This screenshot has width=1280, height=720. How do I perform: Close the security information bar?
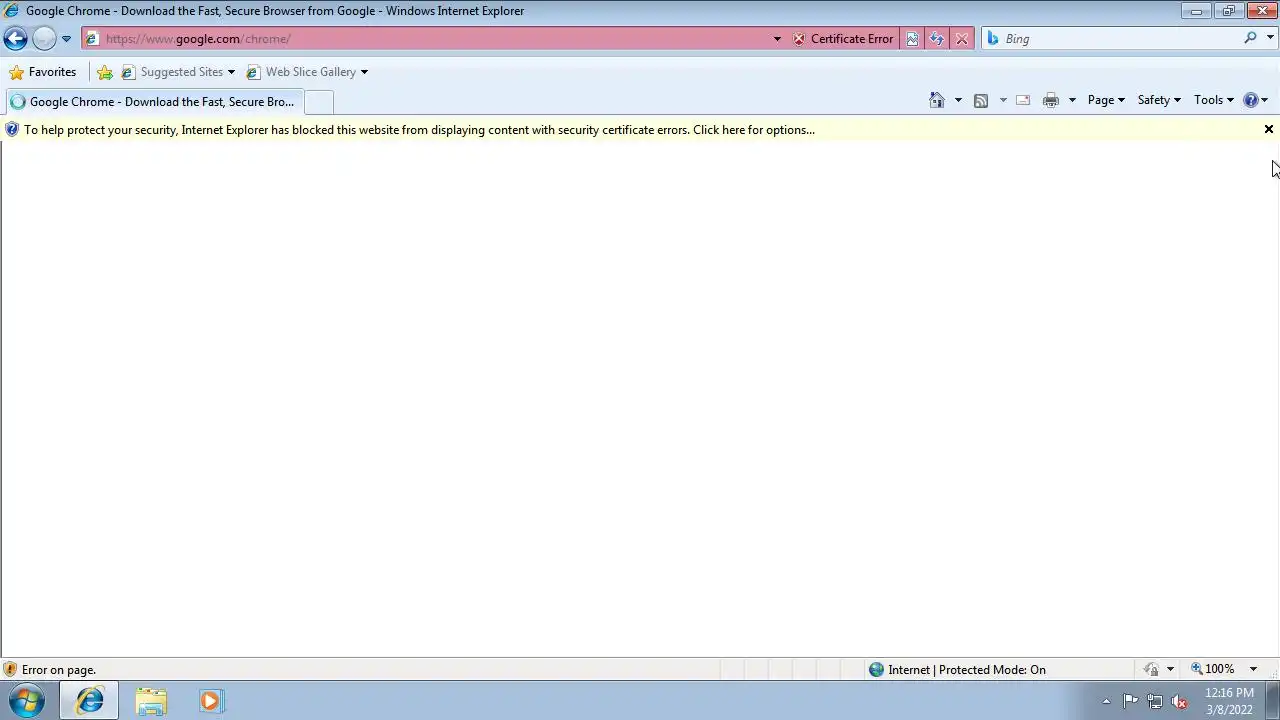pyautogui.click(x=1269, y=129)
